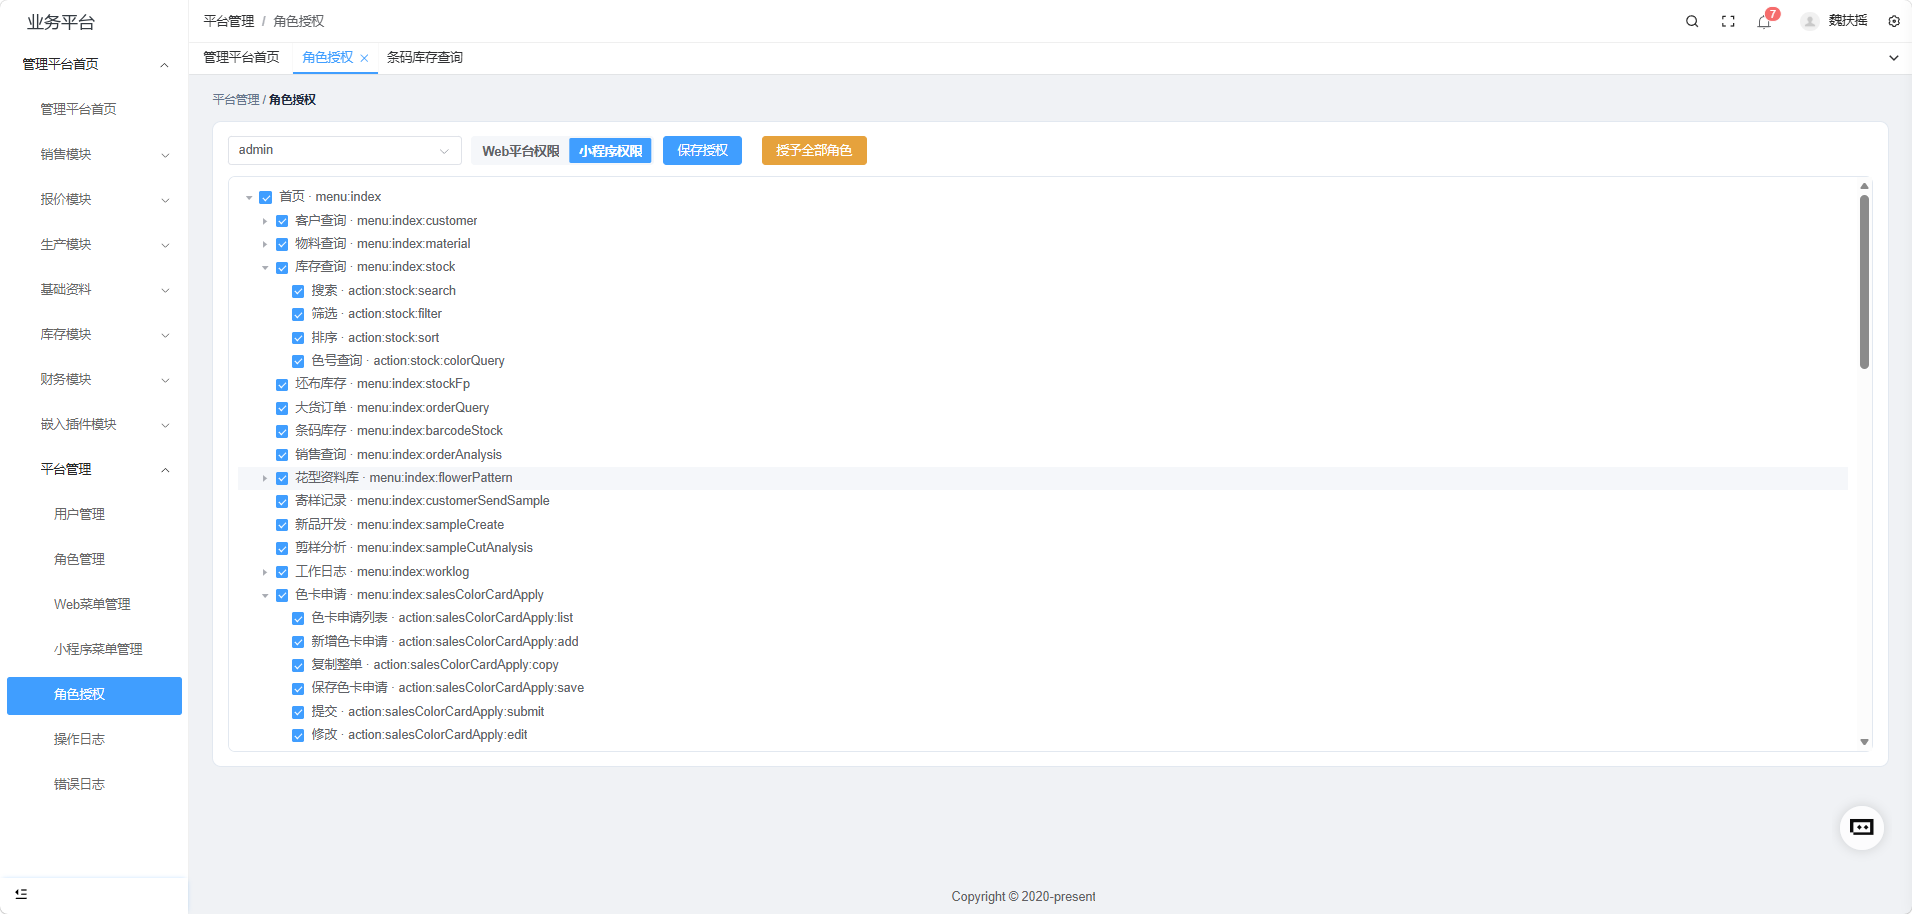Collapse the sidebar menu icon
Screen dimensions: 1912x914
[21, 894]
